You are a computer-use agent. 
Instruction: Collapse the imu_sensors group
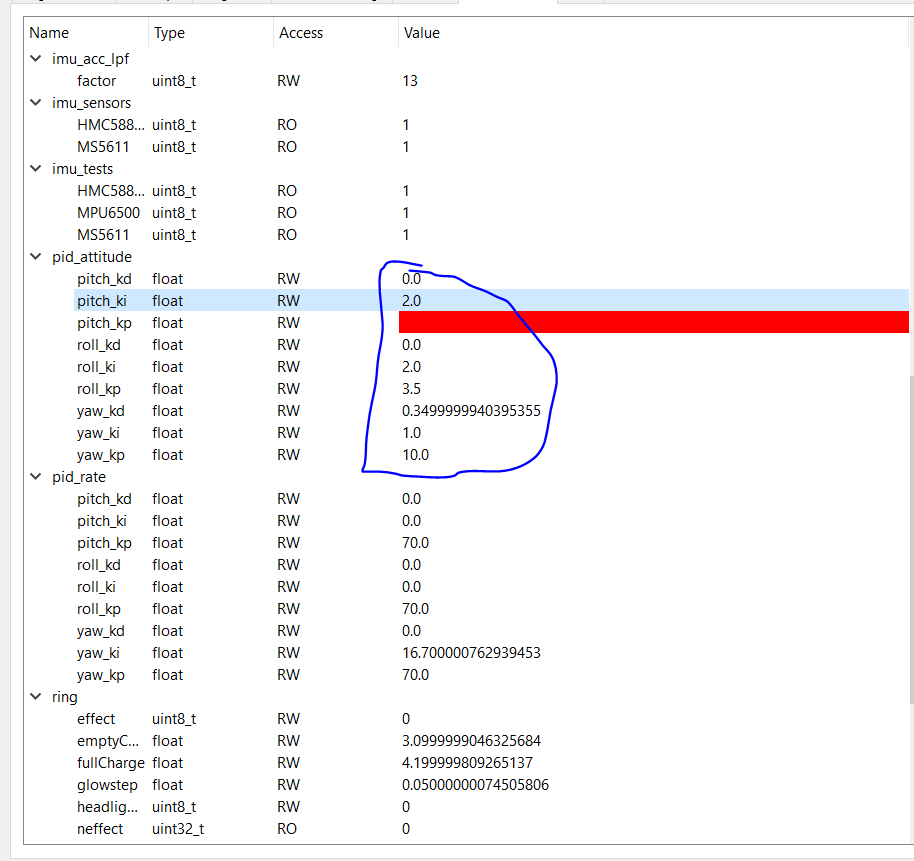[x=37, y=103]
